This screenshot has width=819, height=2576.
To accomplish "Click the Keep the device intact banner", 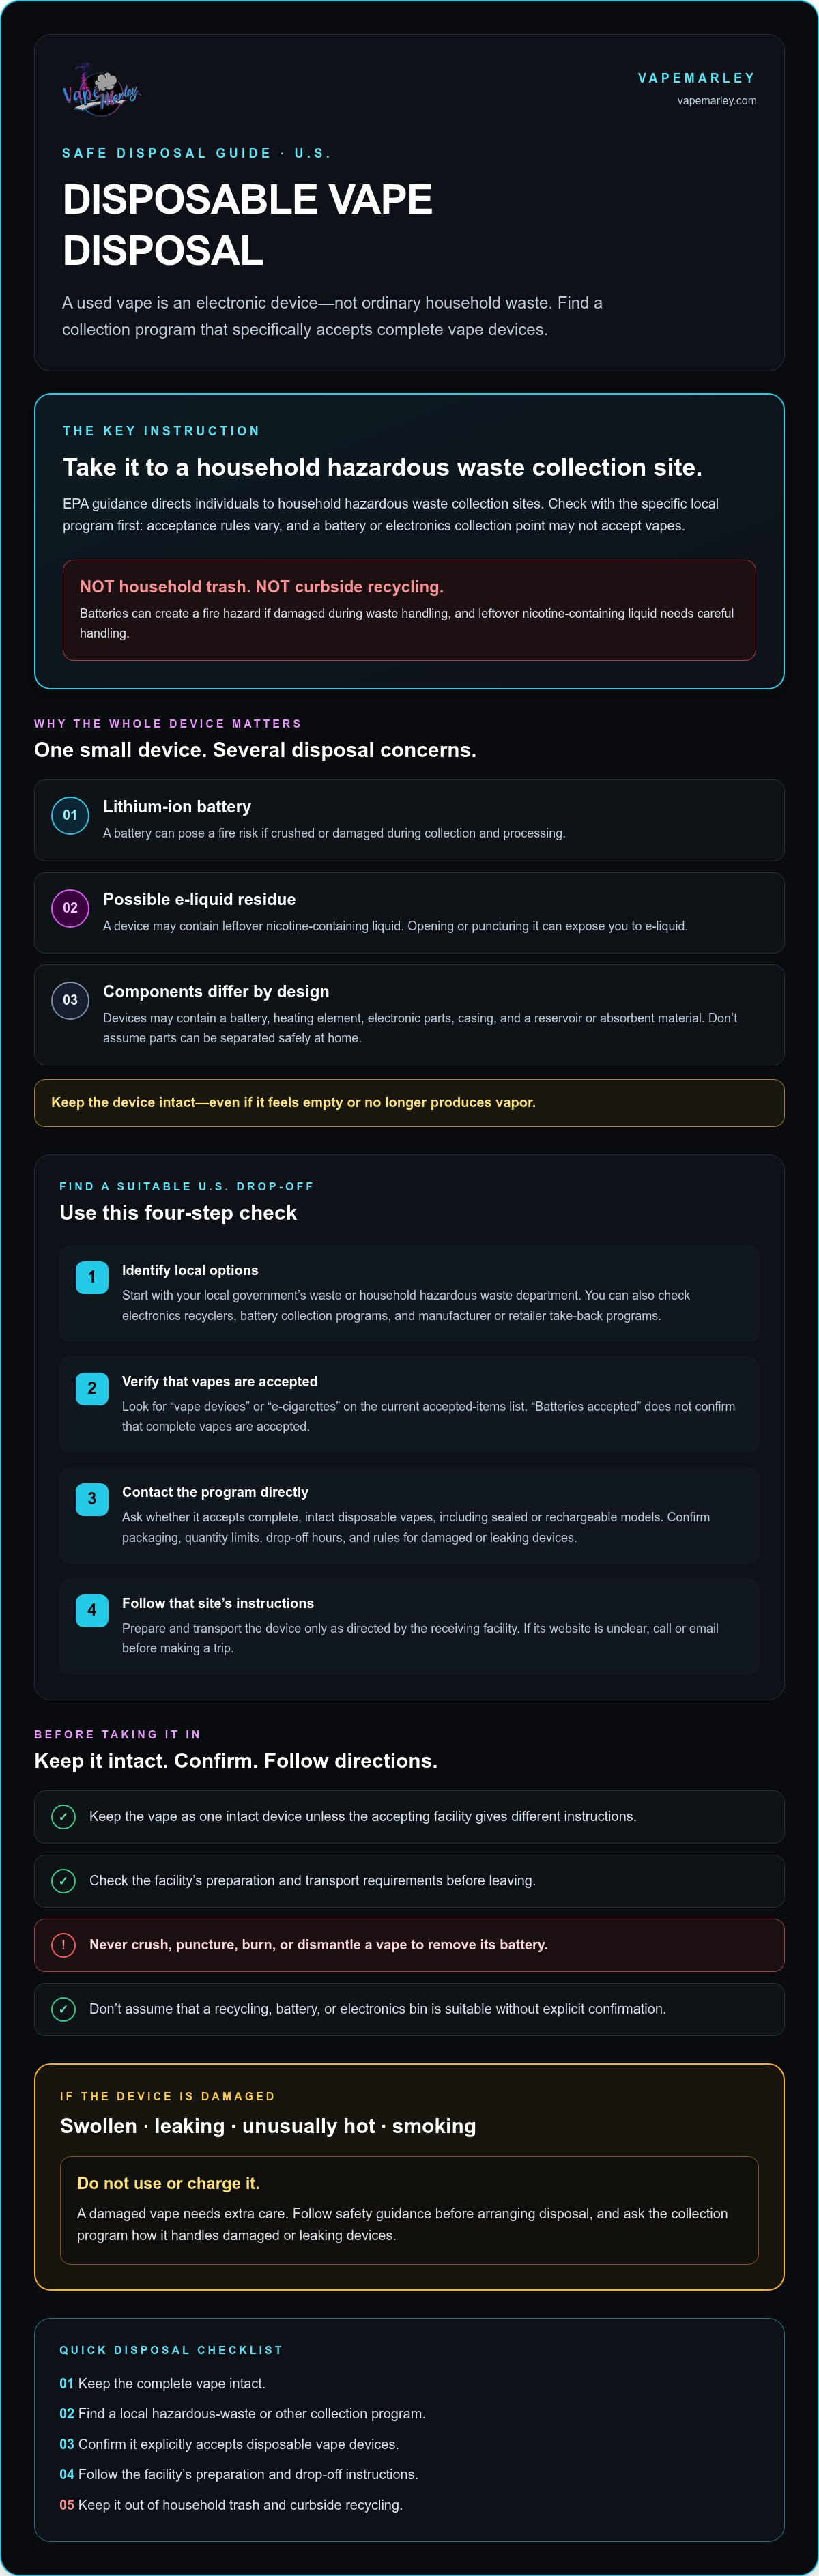I will (409, 1103).
